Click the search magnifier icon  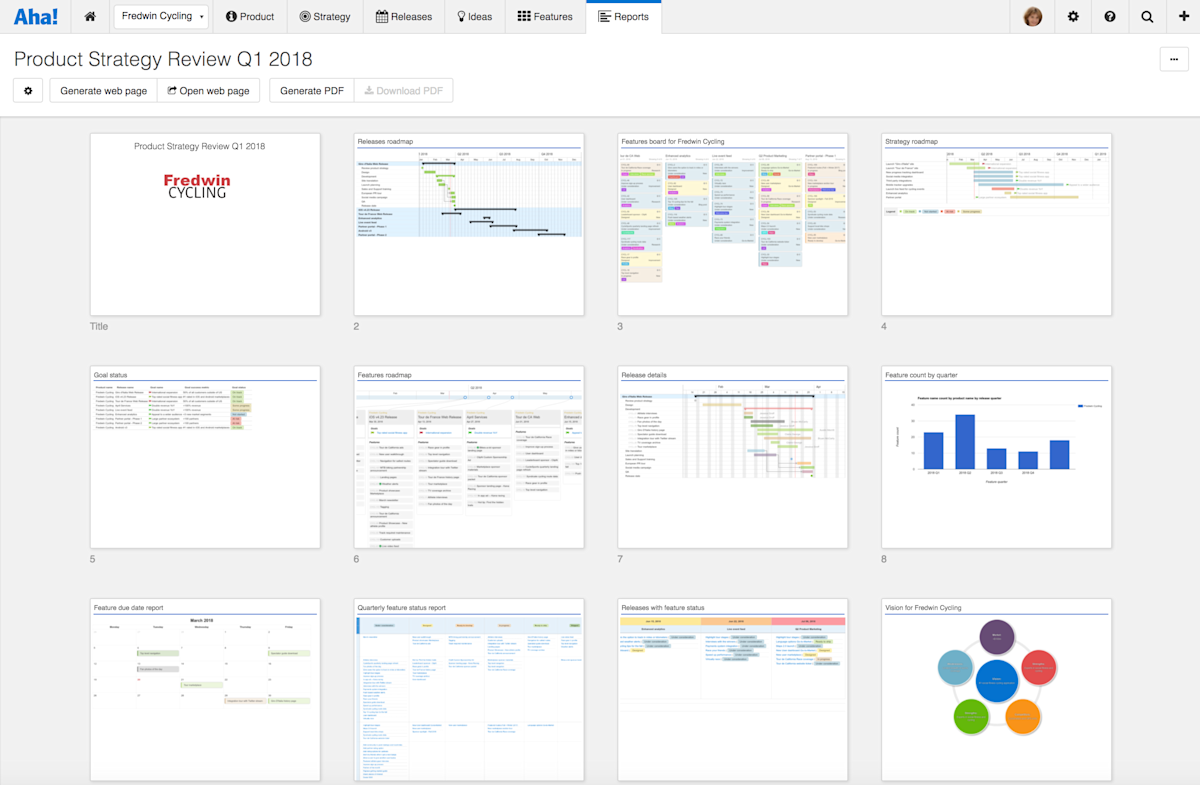tap(1146, 16)
